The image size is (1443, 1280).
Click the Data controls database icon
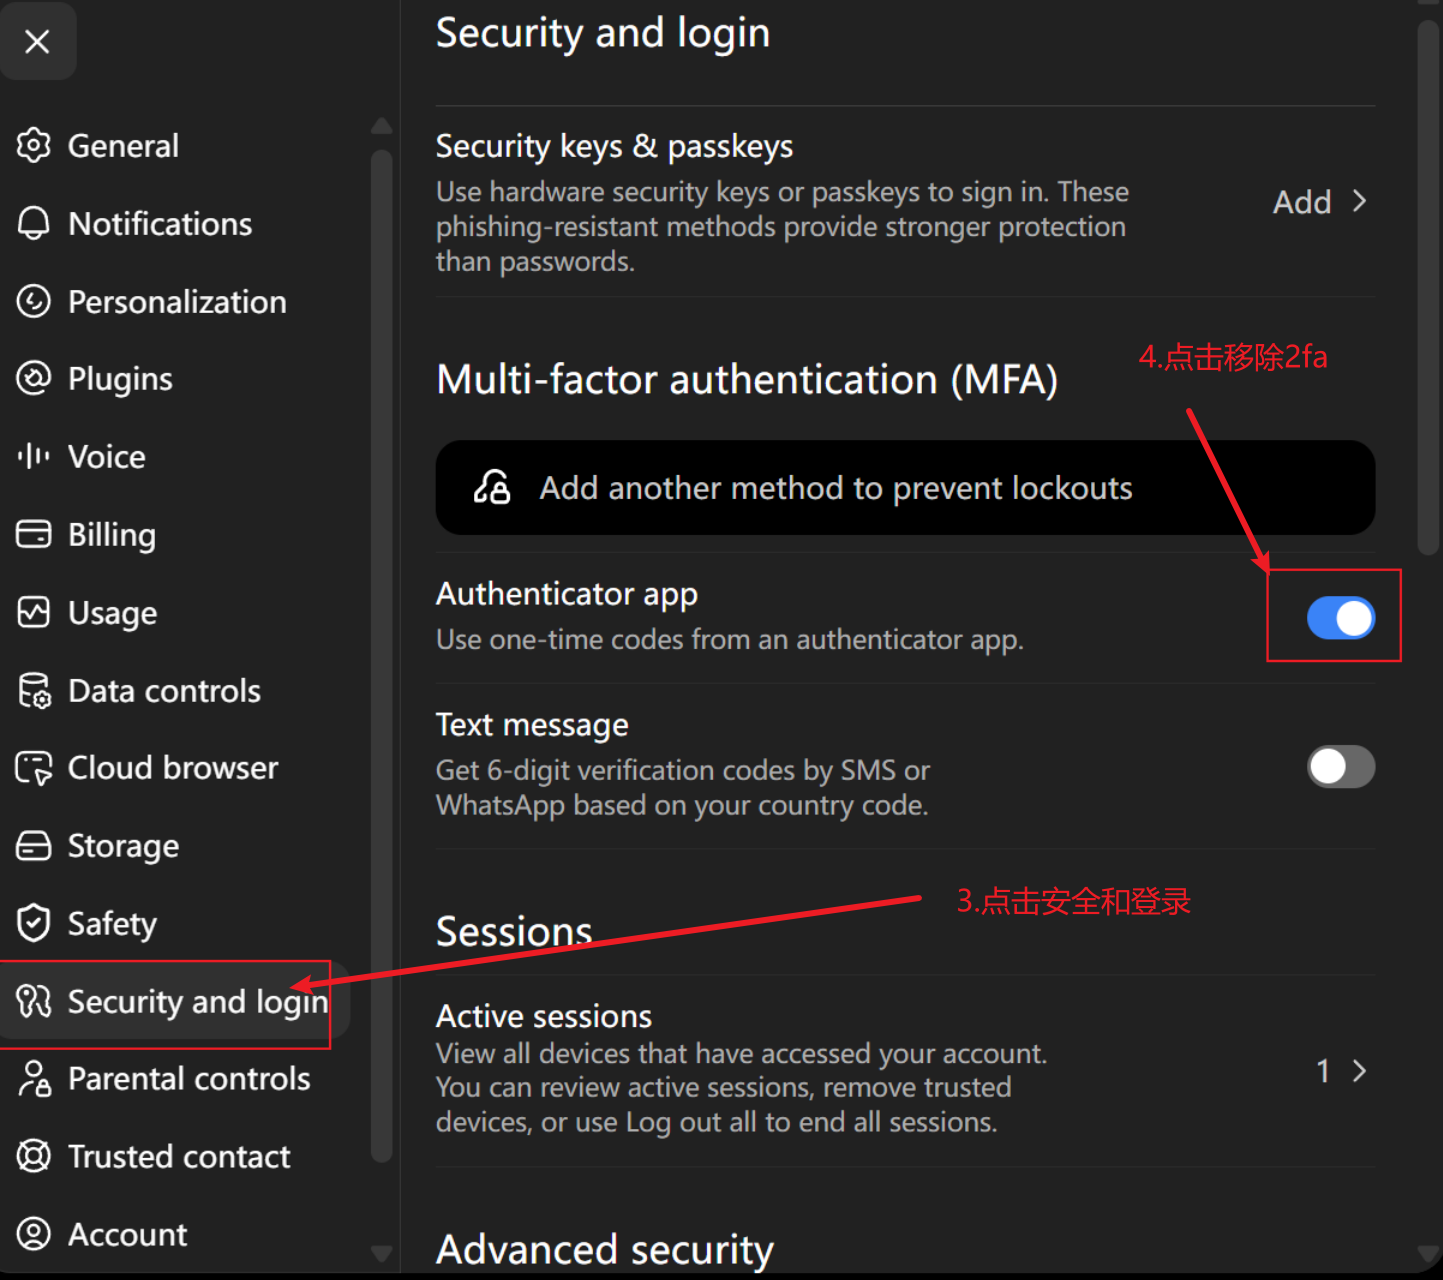pos(34,690)
